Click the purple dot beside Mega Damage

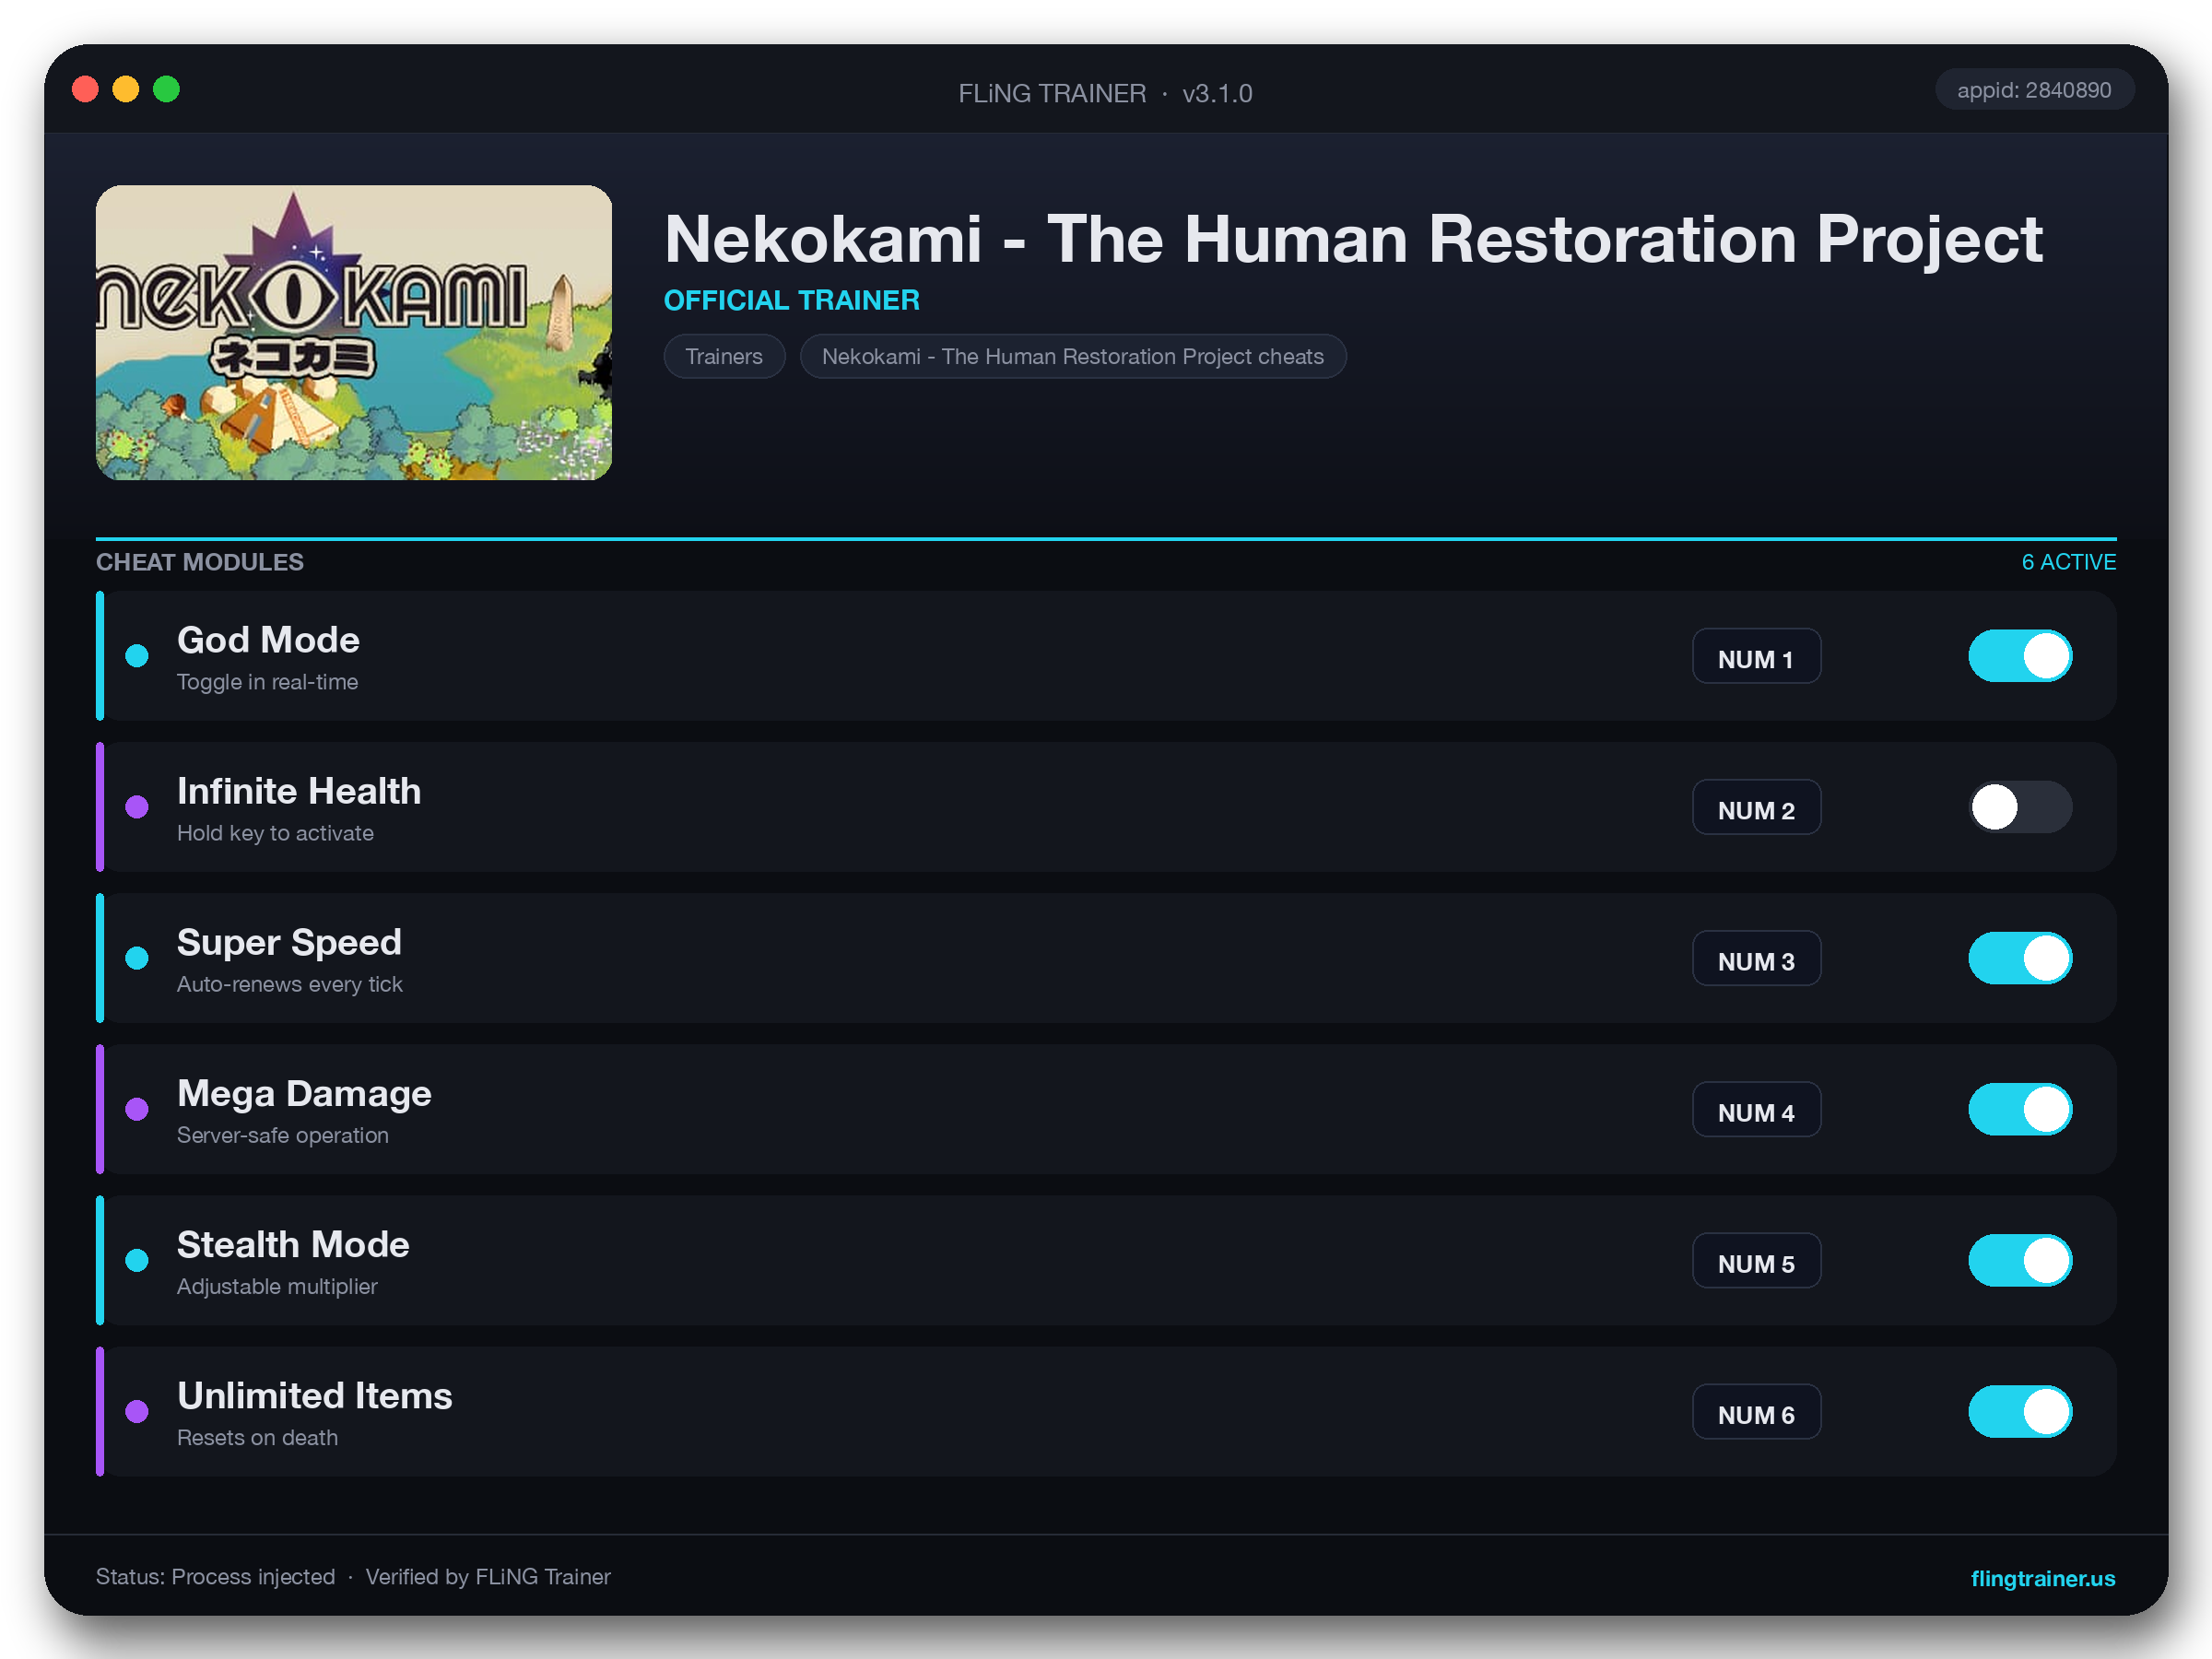(137, 1109)
